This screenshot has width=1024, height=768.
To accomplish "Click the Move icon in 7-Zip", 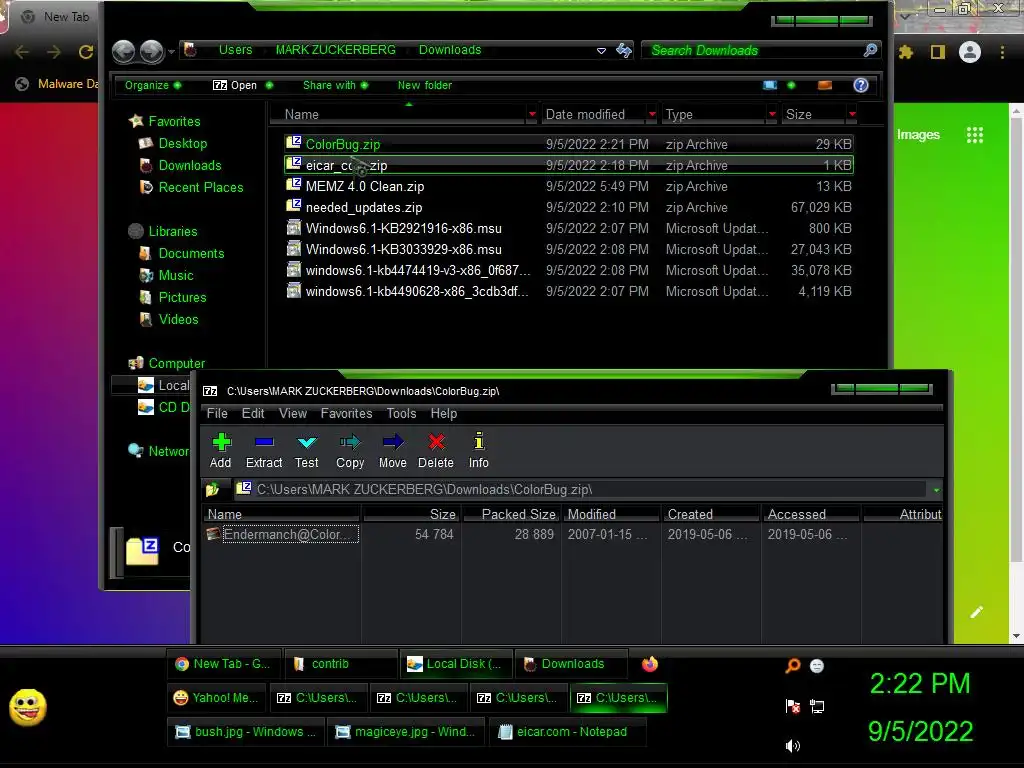I will coord(393,442).
